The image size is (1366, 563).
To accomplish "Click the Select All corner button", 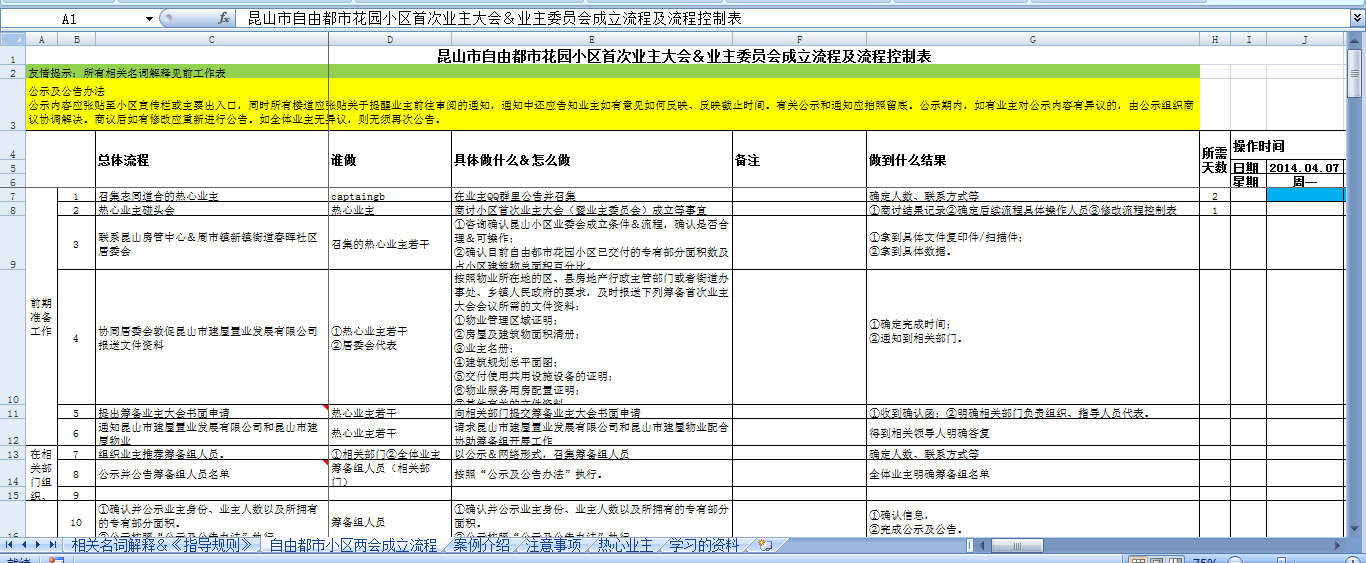I will [12, 39].
